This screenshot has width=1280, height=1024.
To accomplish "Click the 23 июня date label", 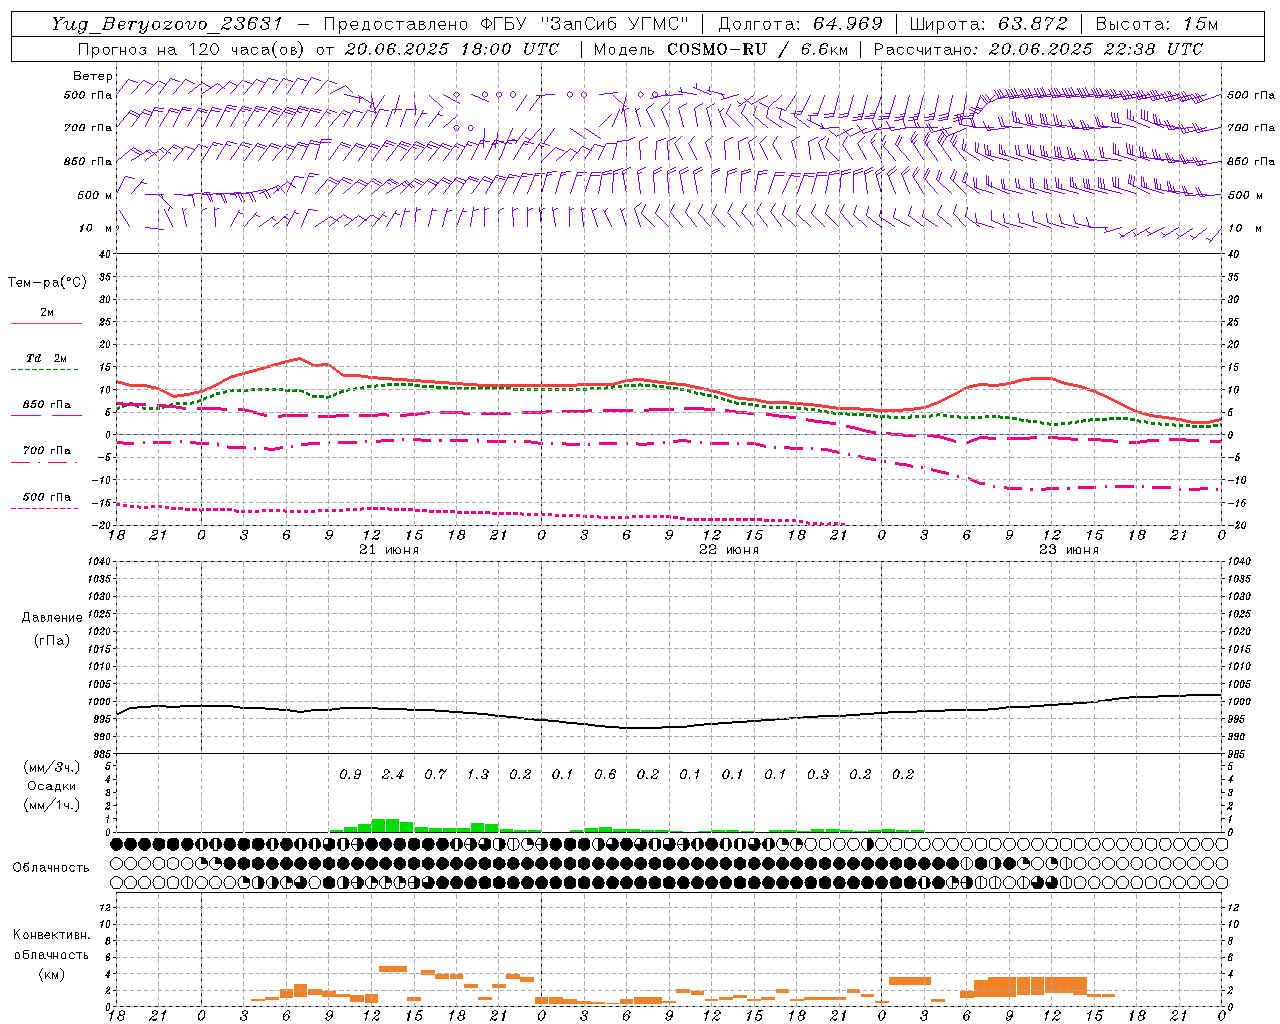I will coord(1068,550).
